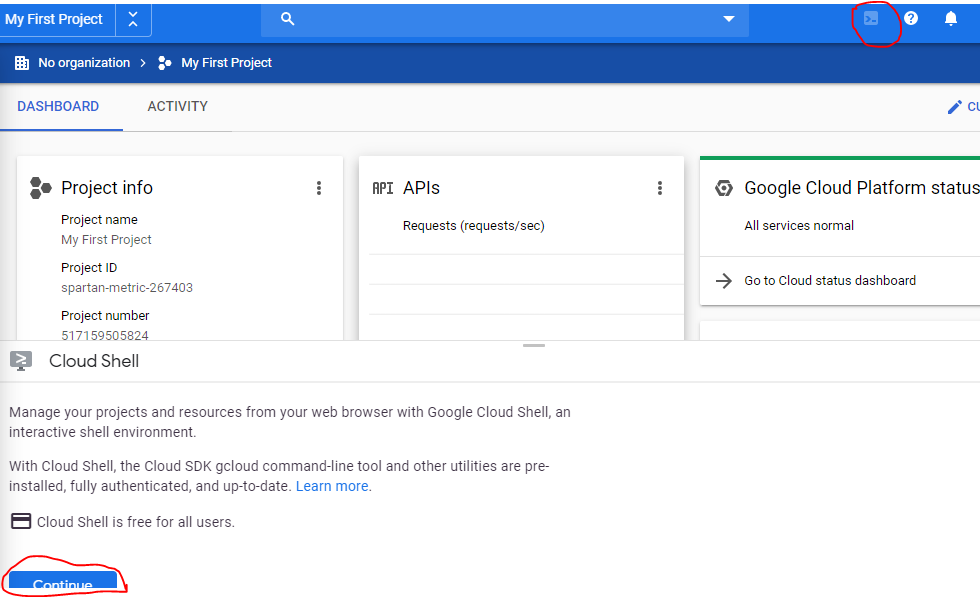The width and height of the screenshot is (980, 597).
Task: Click Google Cloud Platform status icon
Action: point(724,188)
